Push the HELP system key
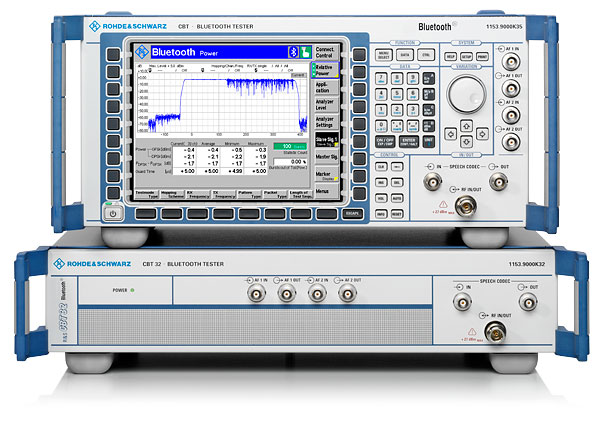600x430 pixels. click(450, 57)
